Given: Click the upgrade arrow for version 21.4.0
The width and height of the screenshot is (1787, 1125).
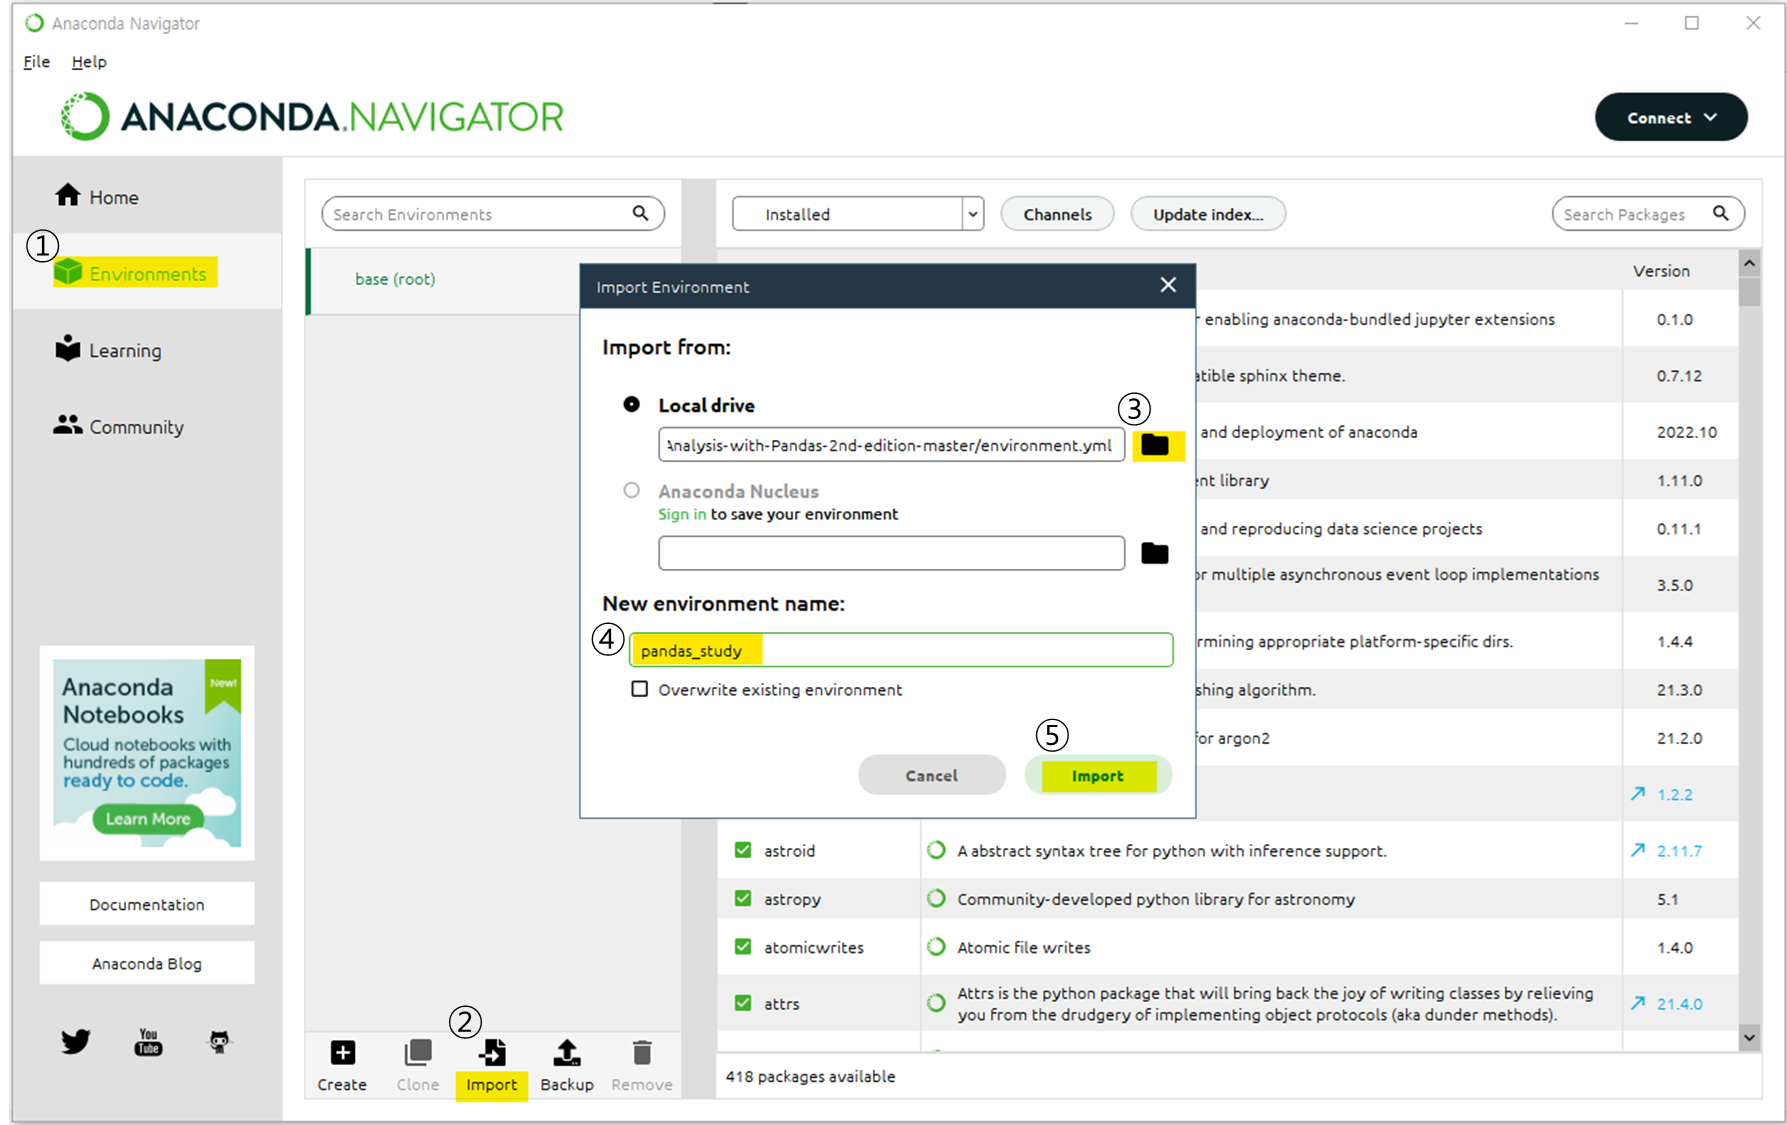Looking at the screenshot, I should coord(1638,1002).
